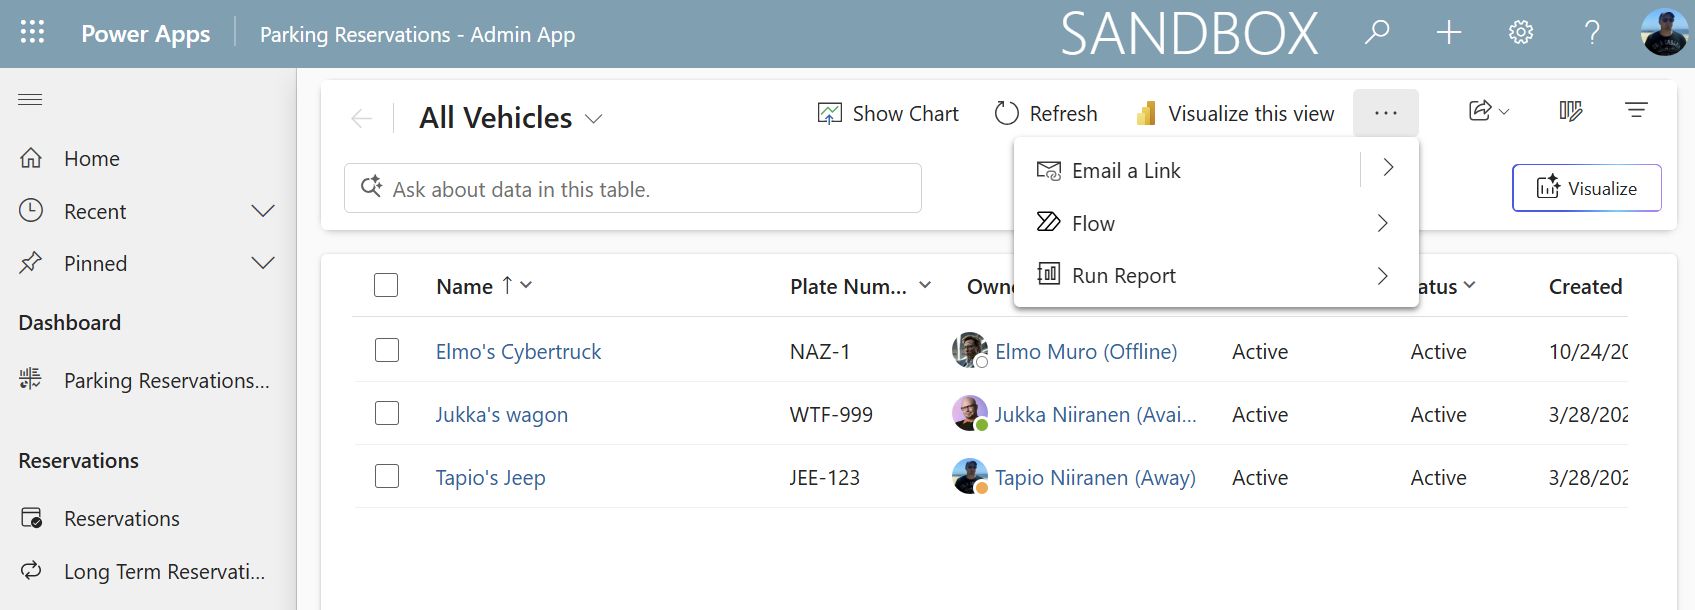1695x610 pixels.
Task: Click the JEE-123 plate number cell
Action: [x=825, y=477]
